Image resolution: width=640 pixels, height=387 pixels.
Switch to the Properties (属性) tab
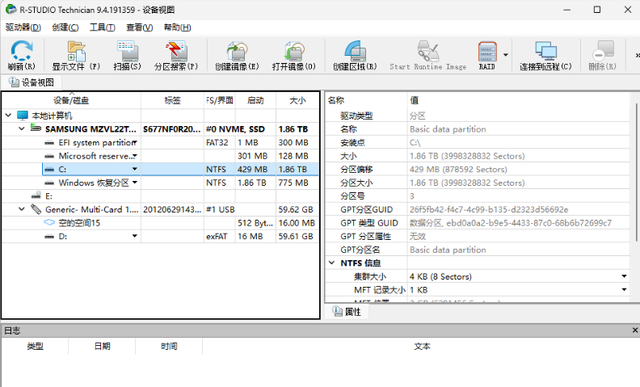pyautogui.click(x=348, y=311)
